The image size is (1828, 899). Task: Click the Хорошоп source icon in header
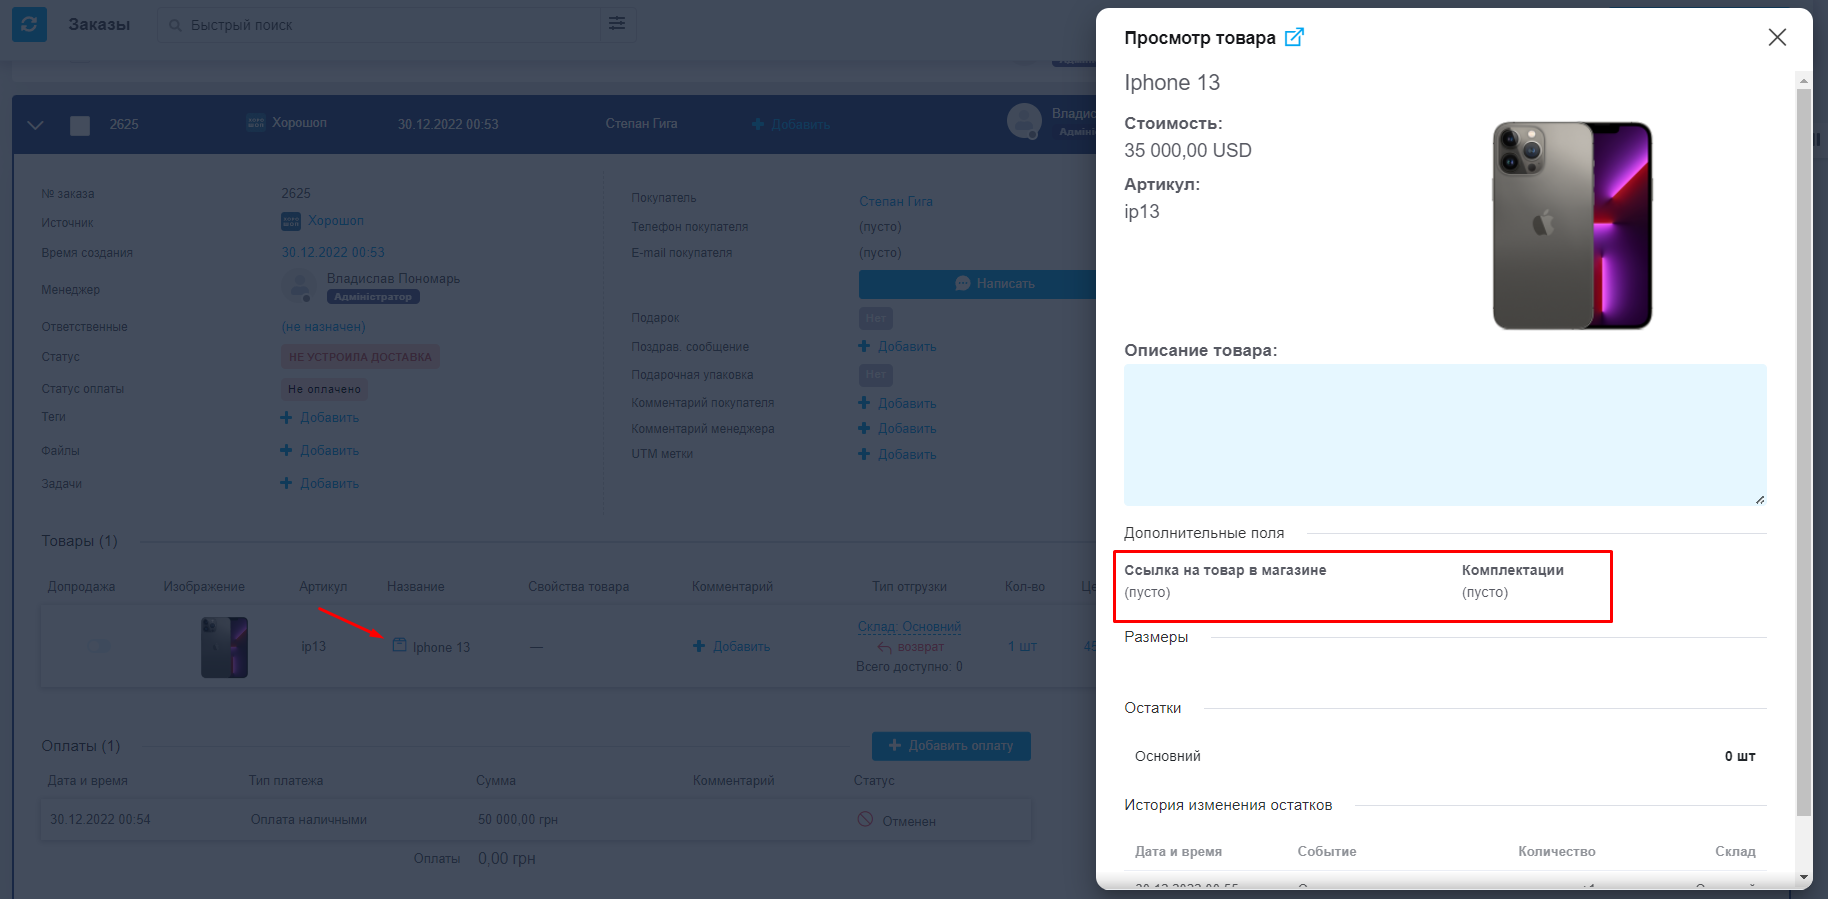tap(256, 123)
